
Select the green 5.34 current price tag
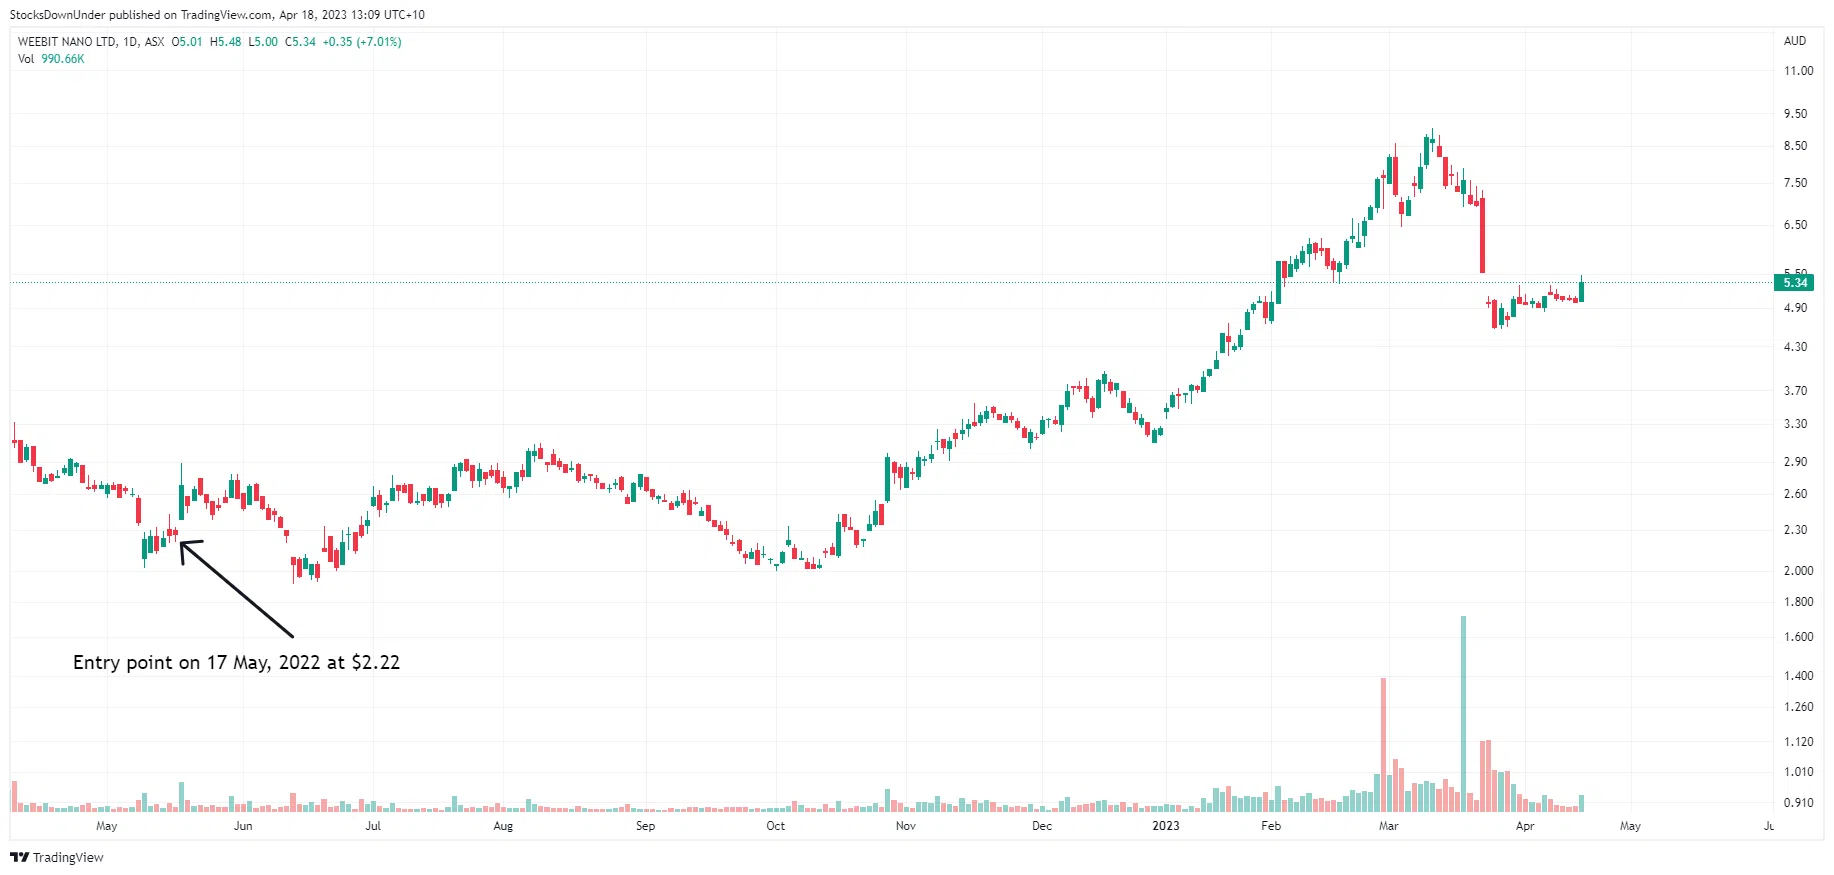point(1795,283)
